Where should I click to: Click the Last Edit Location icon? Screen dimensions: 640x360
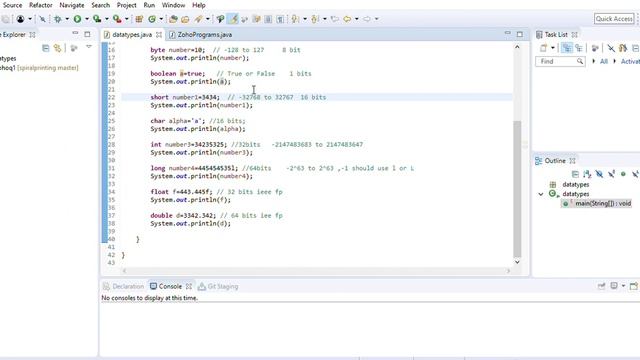pos(335,19)
